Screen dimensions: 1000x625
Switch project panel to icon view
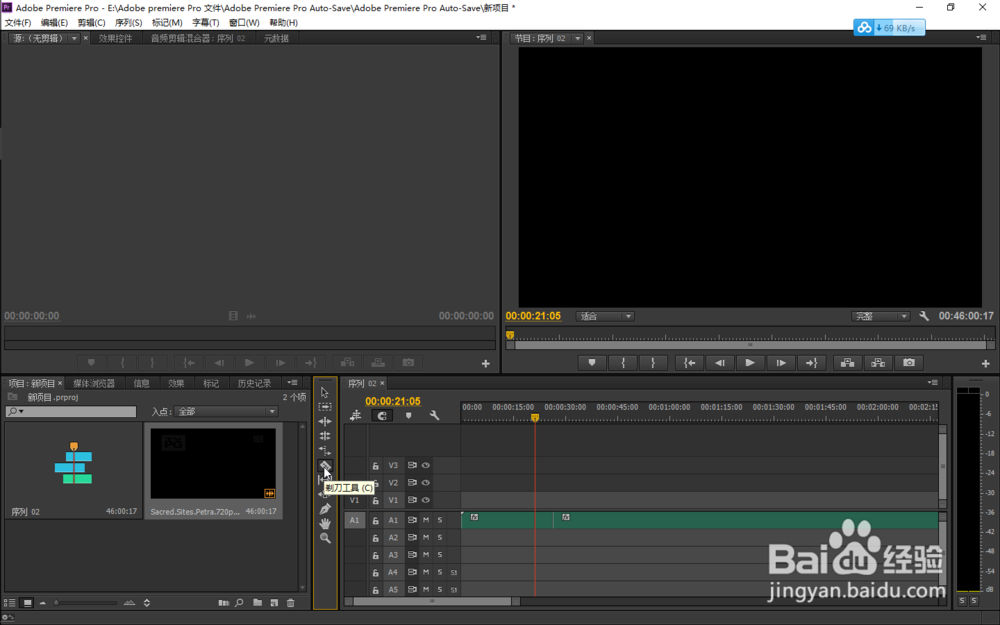pyautogui.click(x=27, y=603)
